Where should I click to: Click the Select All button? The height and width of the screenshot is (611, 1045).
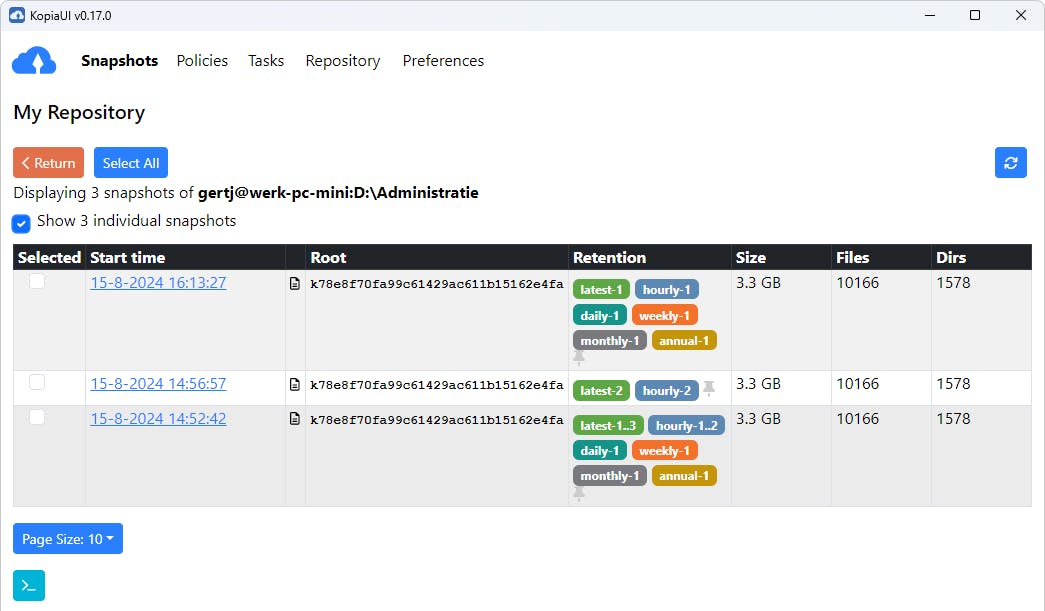pyautogui.click(x=131, y=163)
